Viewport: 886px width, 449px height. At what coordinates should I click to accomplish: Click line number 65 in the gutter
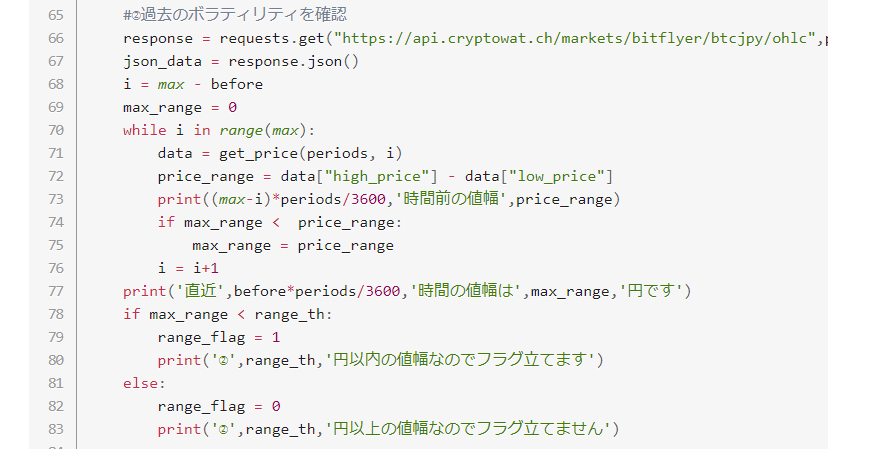point(55,16)
